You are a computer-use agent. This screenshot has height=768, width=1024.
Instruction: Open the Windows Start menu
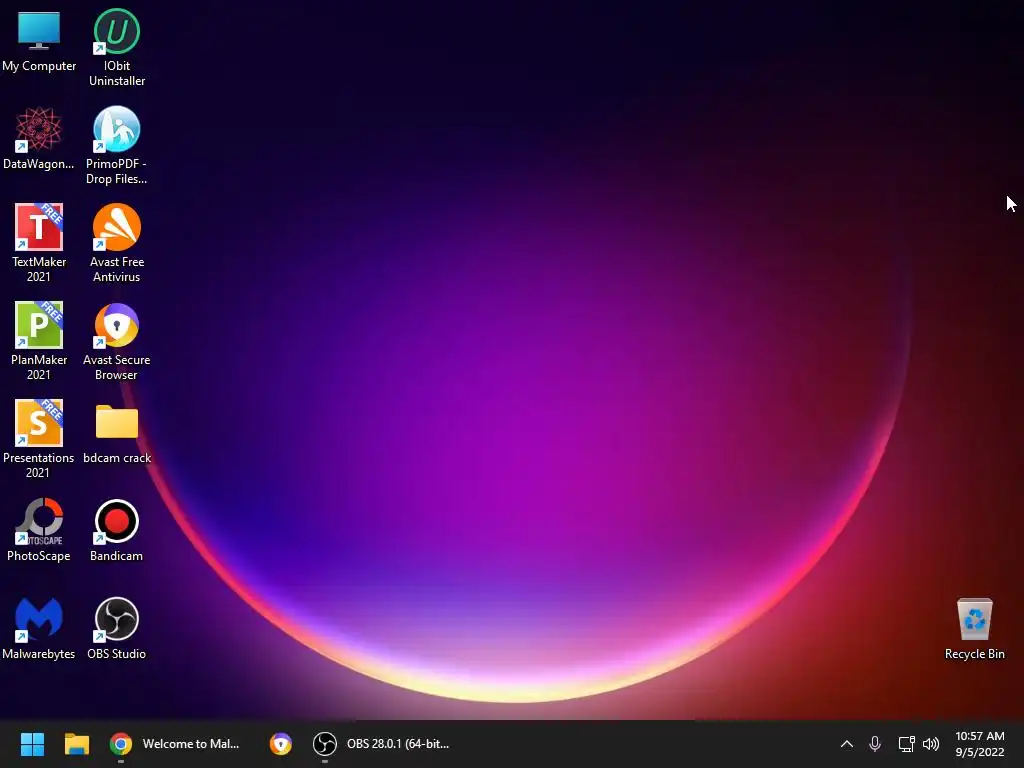pyautogui.click(x=32, y=744)
